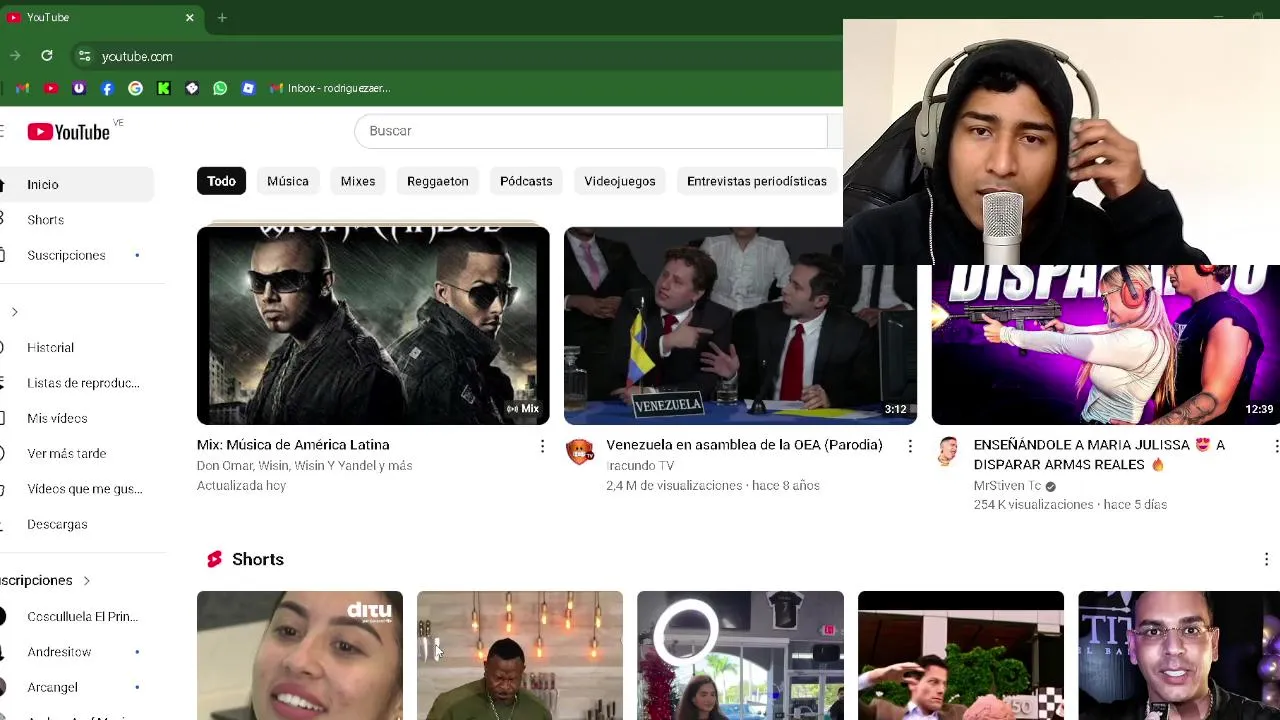Play the Short showing a ring light

pos(740,656)
